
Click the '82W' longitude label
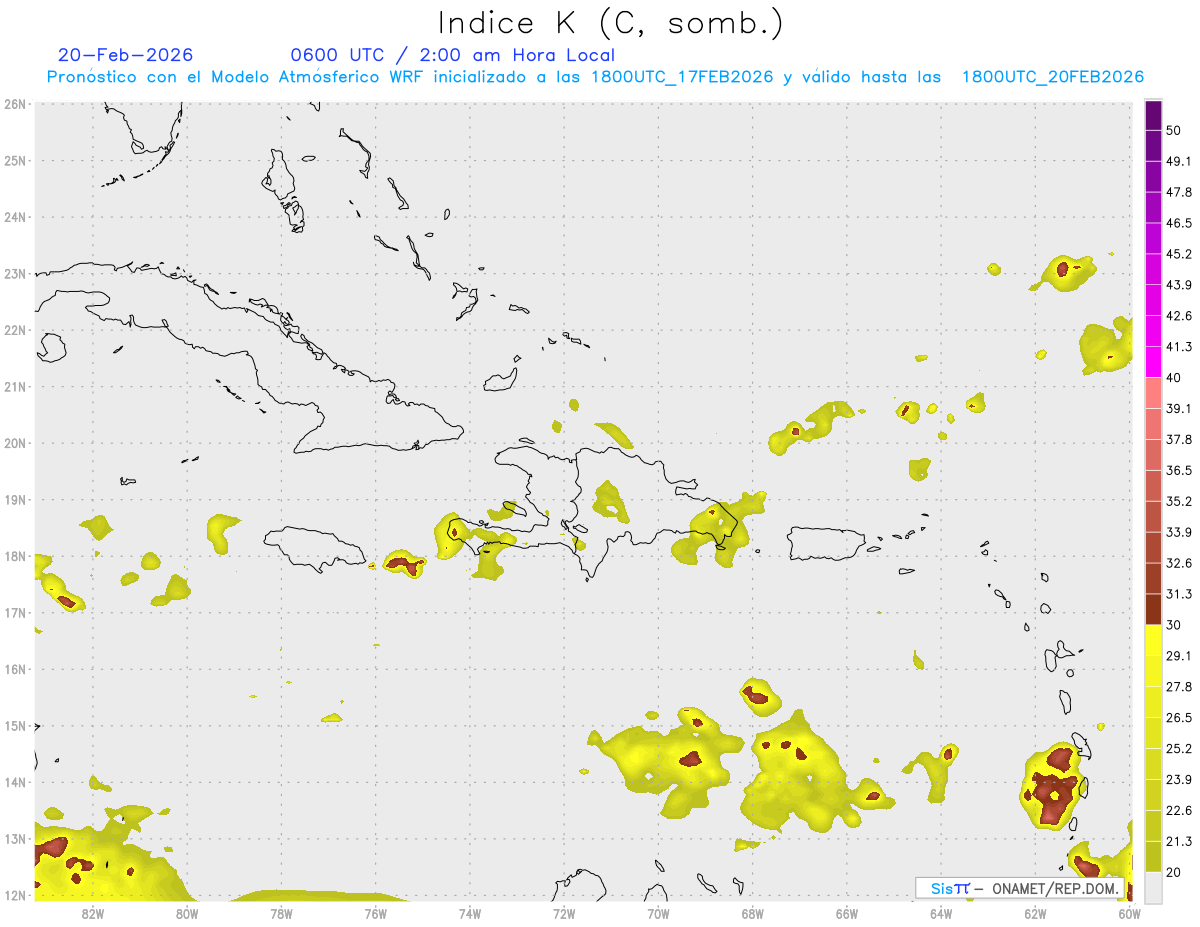click(93, 913)
